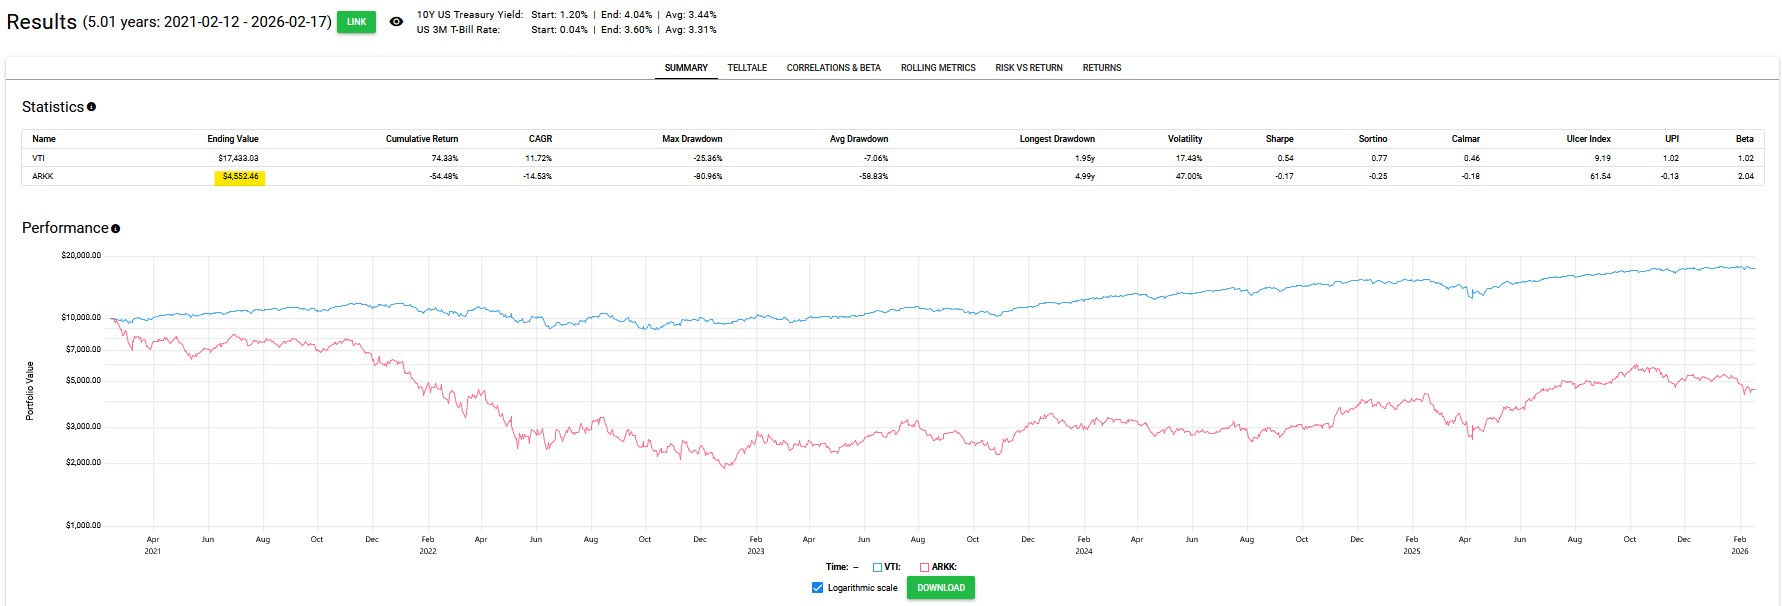Click the 10Y US Treasury Yield label
The image size is (1782, 606).
[470, 15]
